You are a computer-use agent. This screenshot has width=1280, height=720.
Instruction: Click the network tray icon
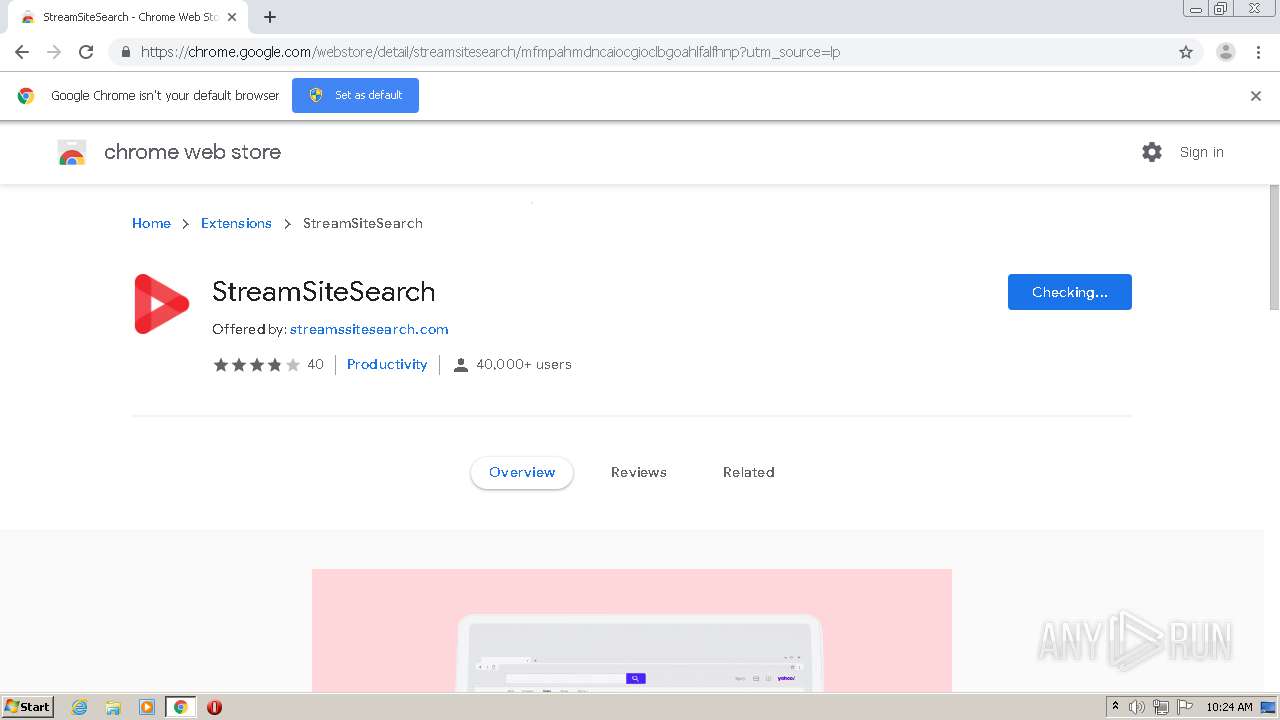[1161, 707]
